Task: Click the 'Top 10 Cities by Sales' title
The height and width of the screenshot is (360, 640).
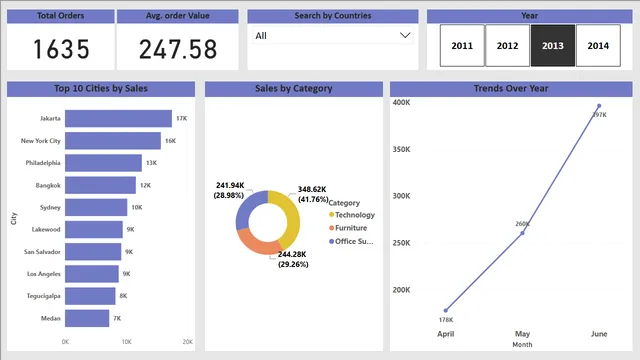Action: point(101,88)
